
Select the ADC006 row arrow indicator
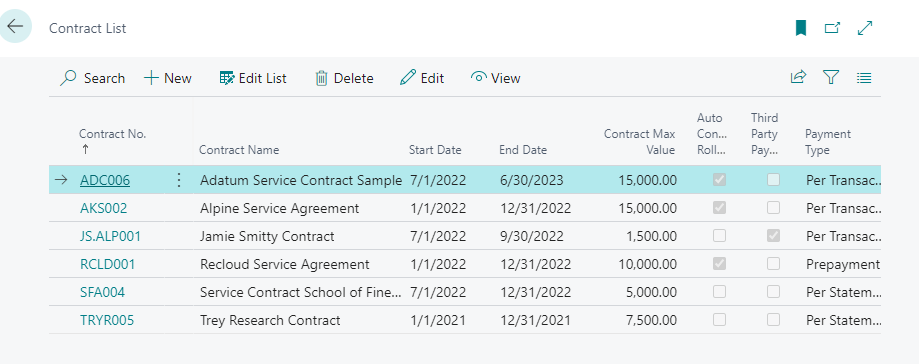click(61, 180)
